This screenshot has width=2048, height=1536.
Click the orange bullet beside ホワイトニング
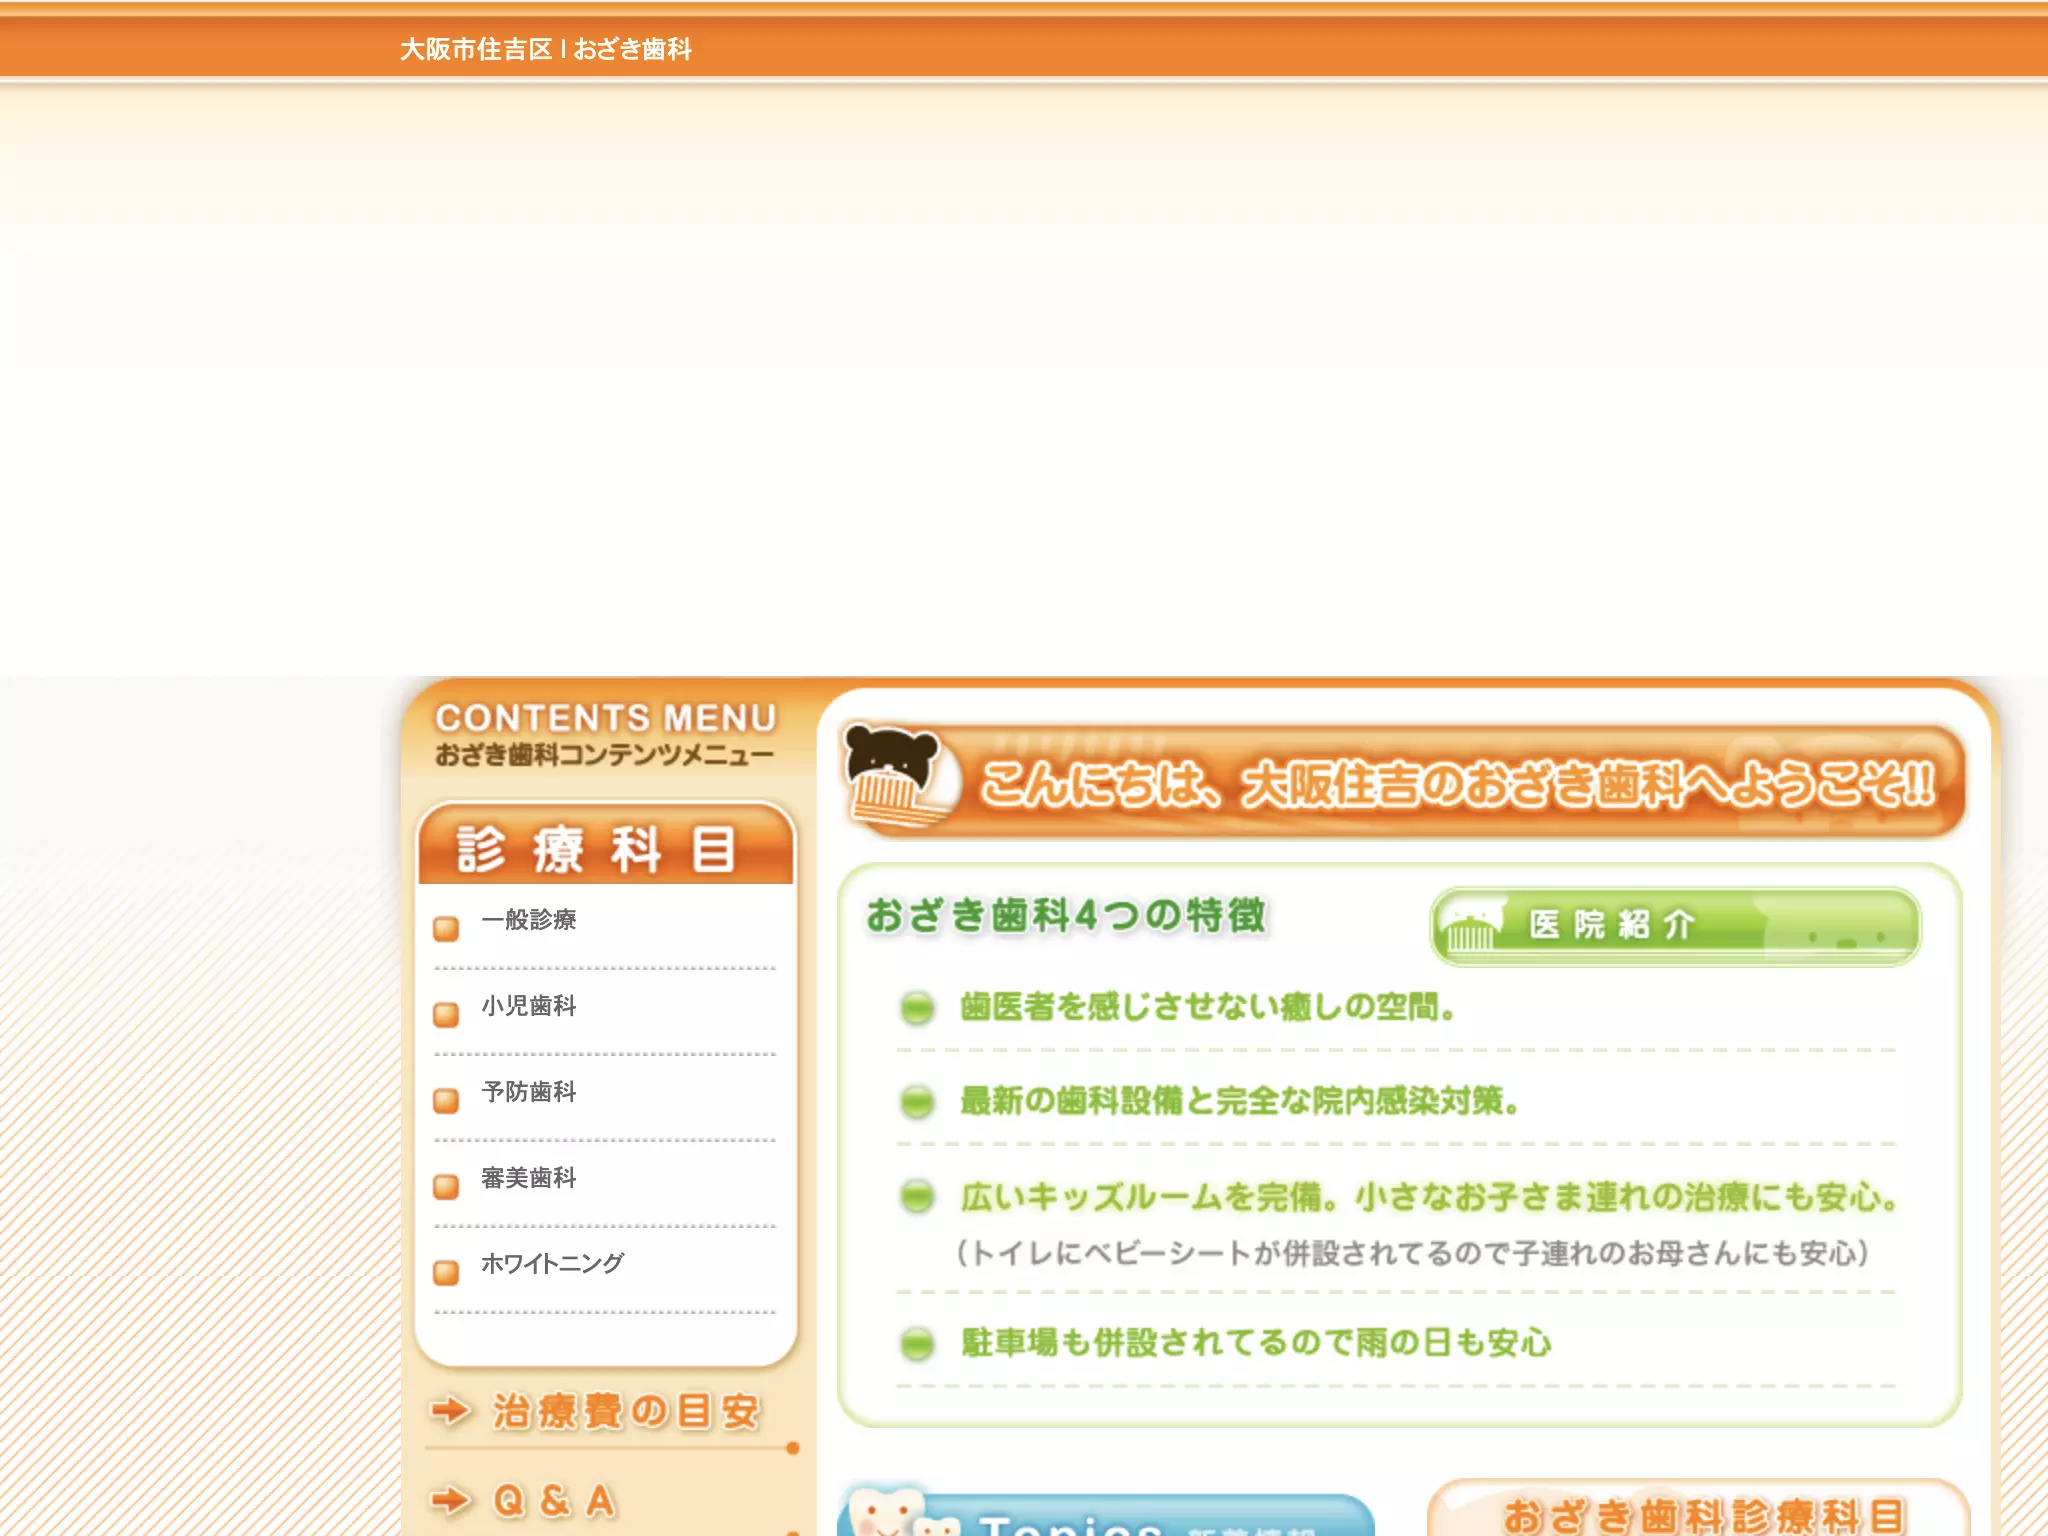pos(446,1273)
